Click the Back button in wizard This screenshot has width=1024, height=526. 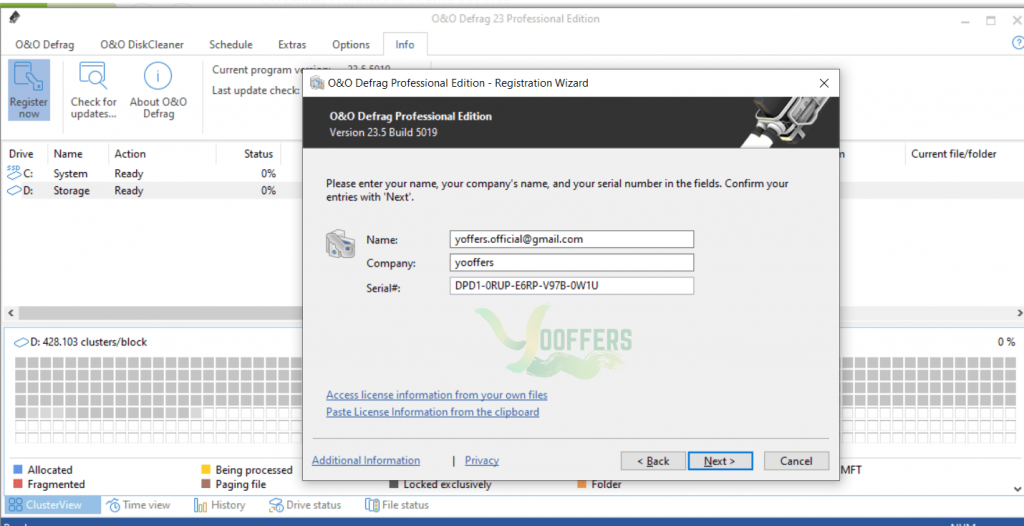tap(653, 461)
